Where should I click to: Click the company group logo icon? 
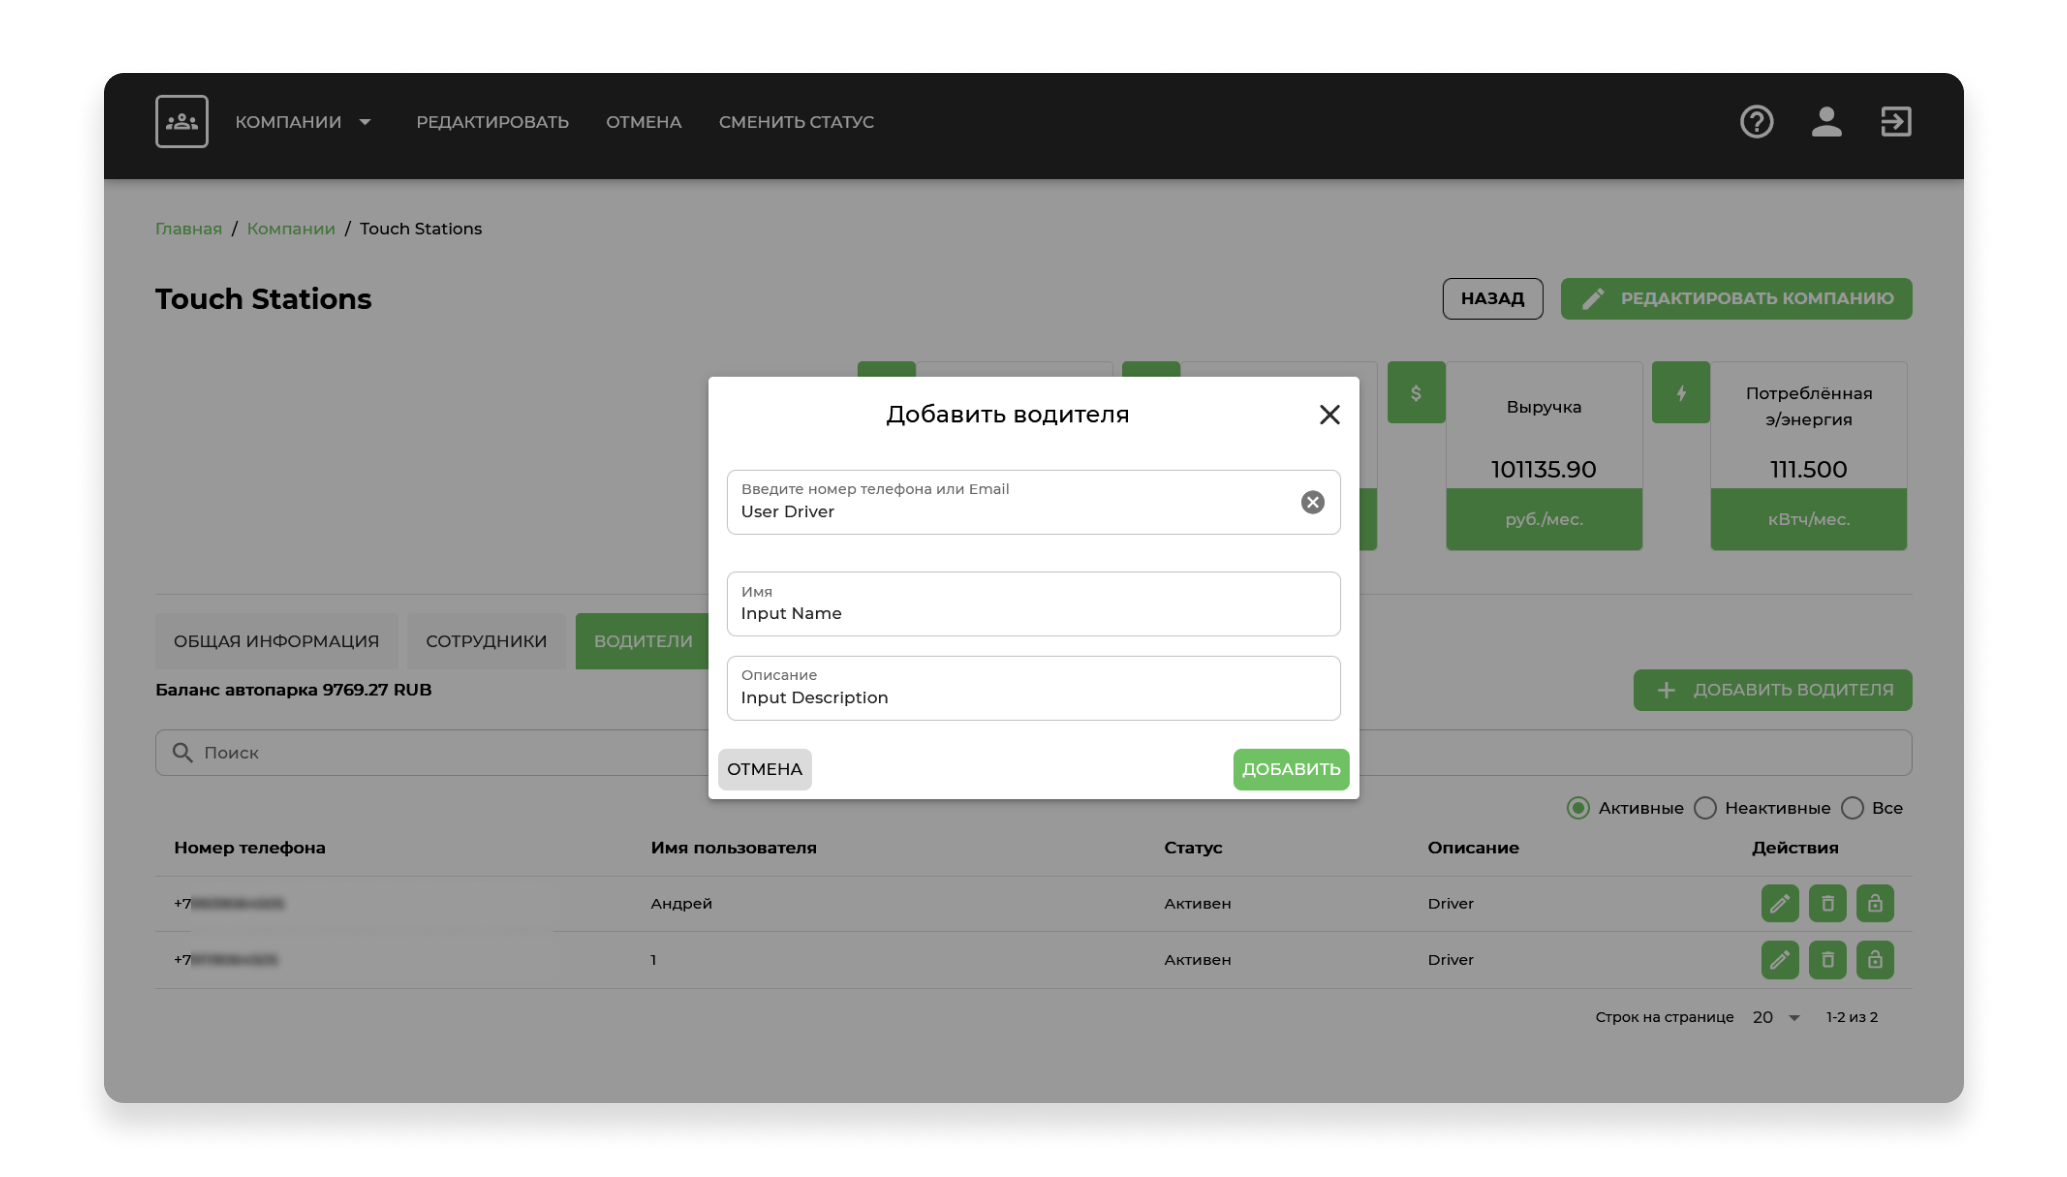tap(181, 121)
